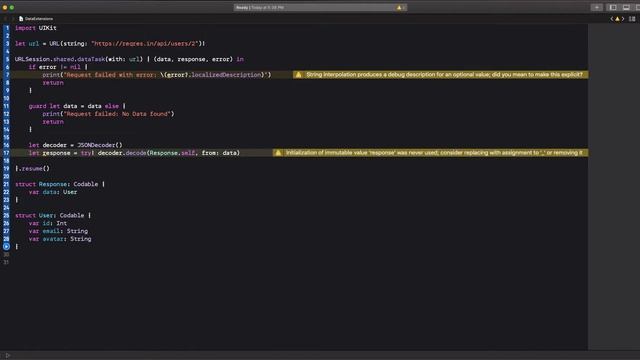Click line number 1 in gutter

coord(7,28)
